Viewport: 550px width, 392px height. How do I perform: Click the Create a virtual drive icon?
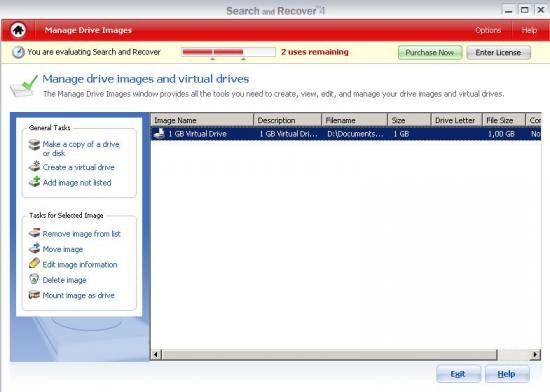[34, 166]
